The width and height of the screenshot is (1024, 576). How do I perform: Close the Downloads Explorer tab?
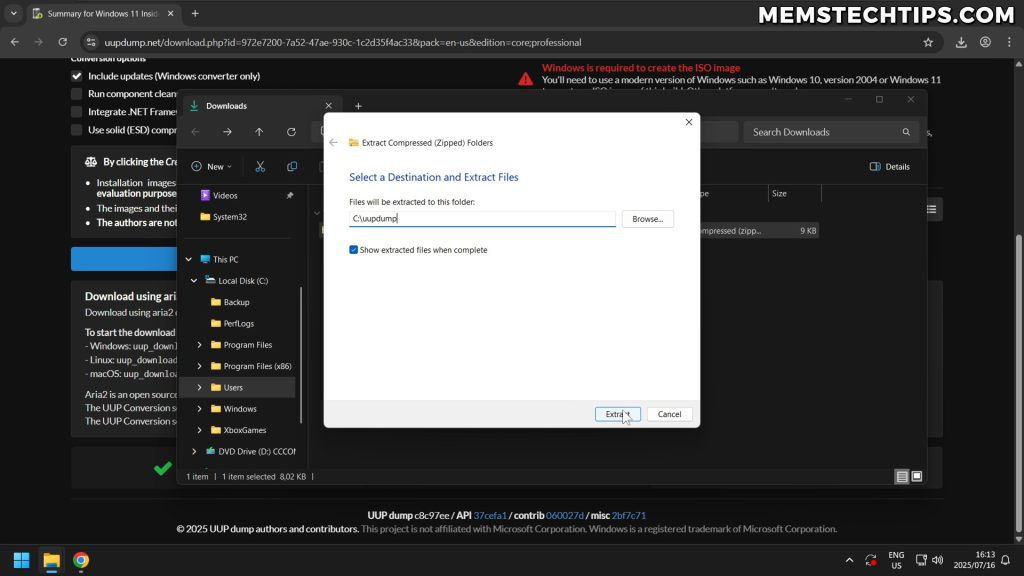[x=328, y=106]
